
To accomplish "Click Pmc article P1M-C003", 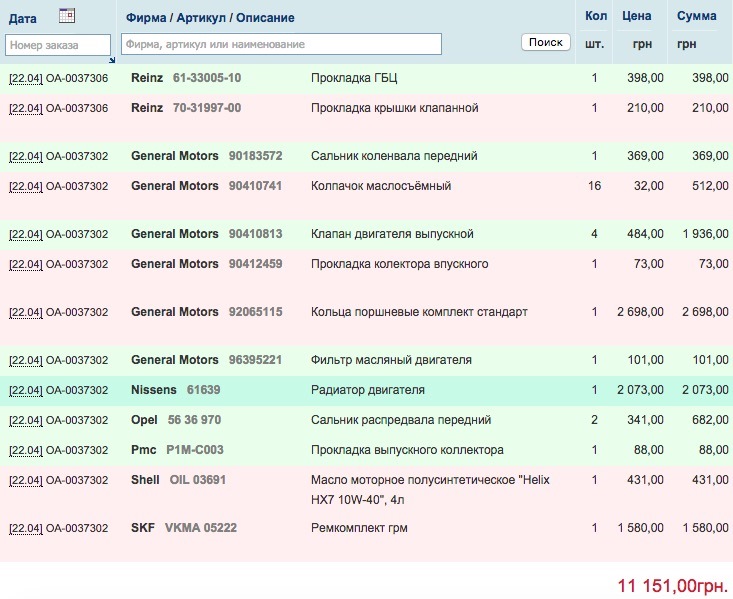I will tap(194, 450).
